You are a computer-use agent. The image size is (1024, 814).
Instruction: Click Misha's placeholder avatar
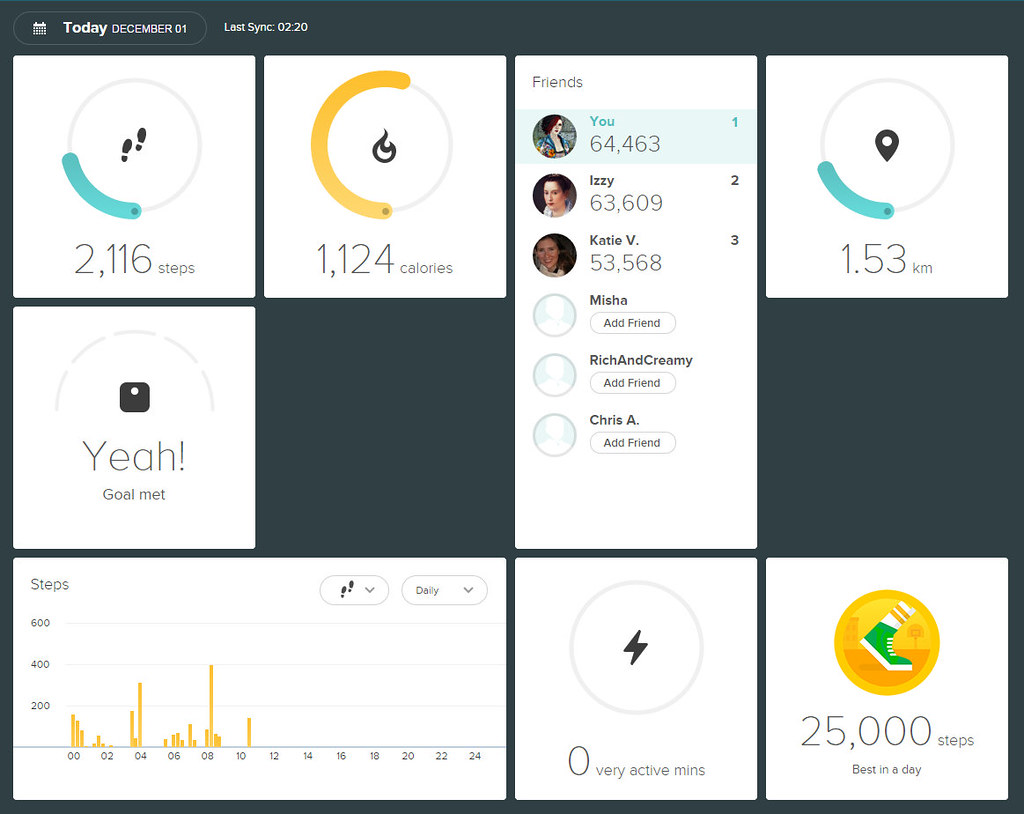pos(554,316)
